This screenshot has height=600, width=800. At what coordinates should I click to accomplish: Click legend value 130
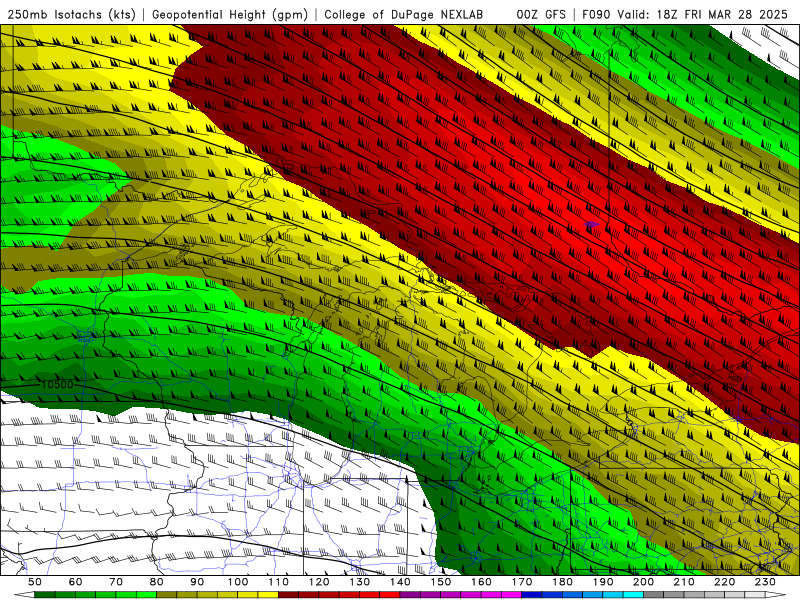click(x=360, y=582)
